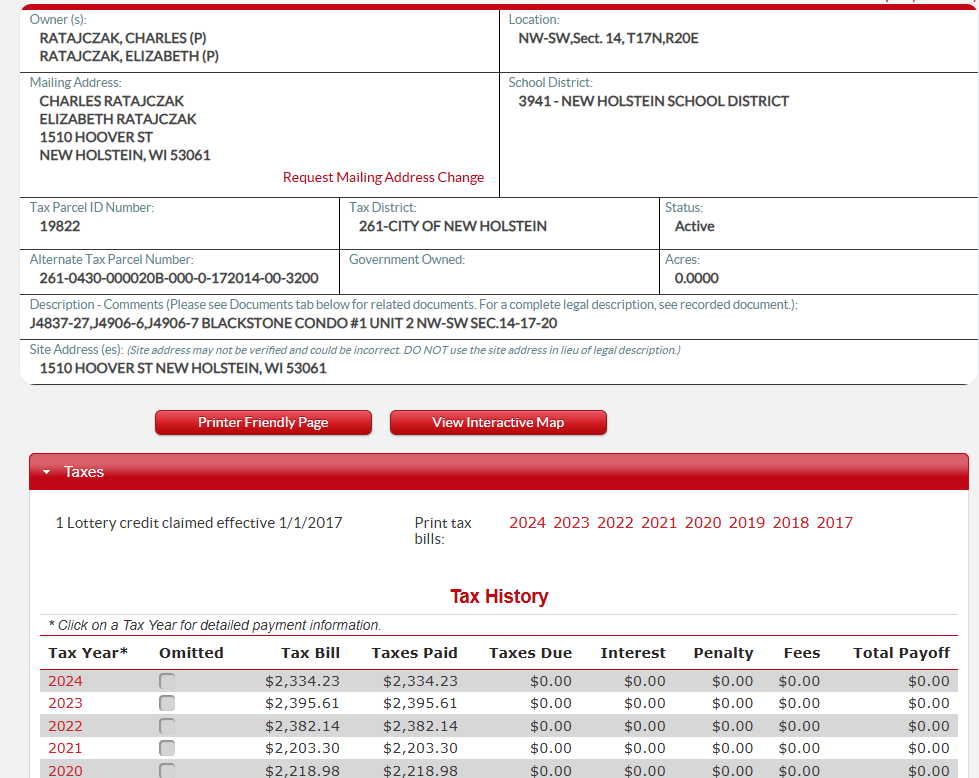Click the Printer Friendly Page button

point(263,422)
